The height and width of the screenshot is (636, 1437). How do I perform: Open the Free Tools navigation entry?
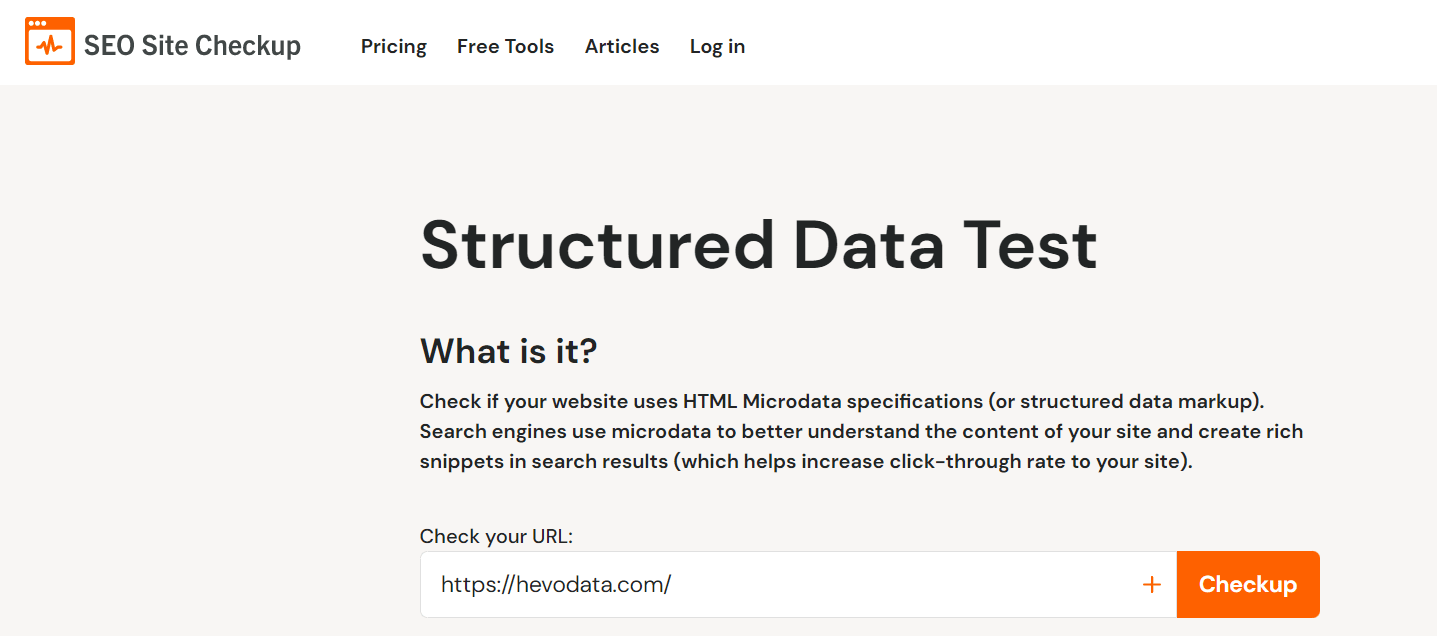[x=505, y=46]
